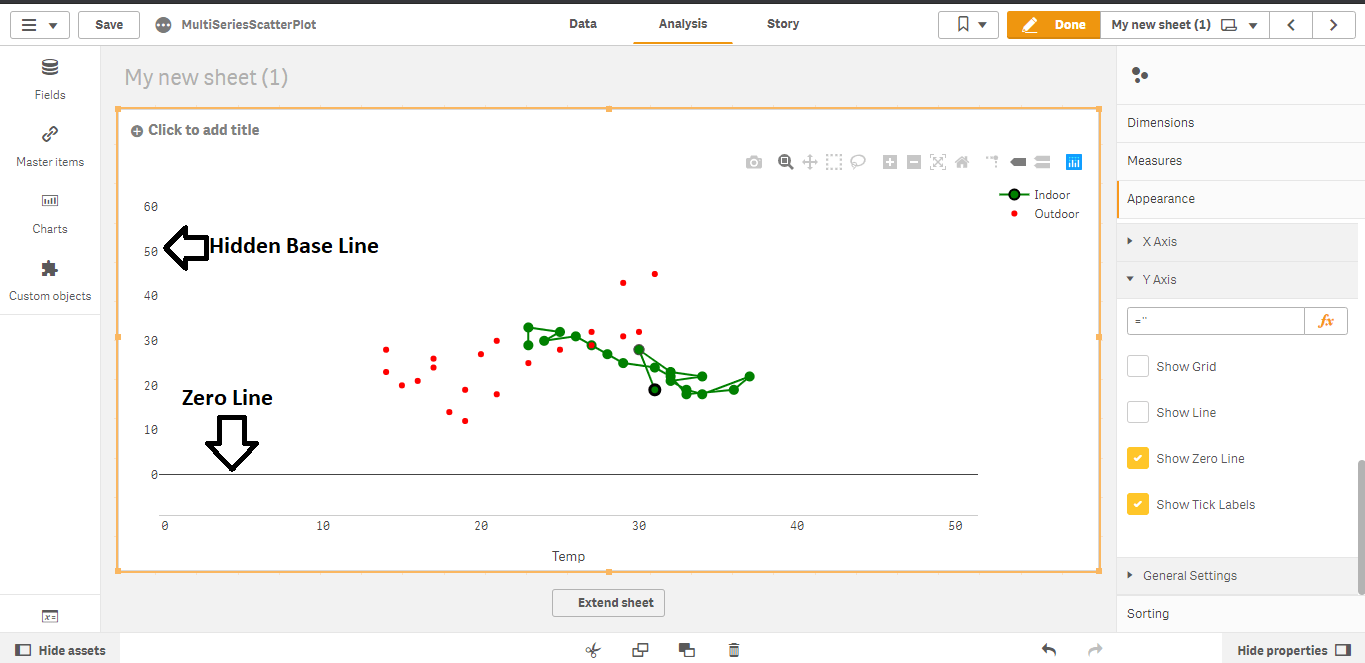Switch to the Data tab
The image size is (1365, 663).
point(583,23)
